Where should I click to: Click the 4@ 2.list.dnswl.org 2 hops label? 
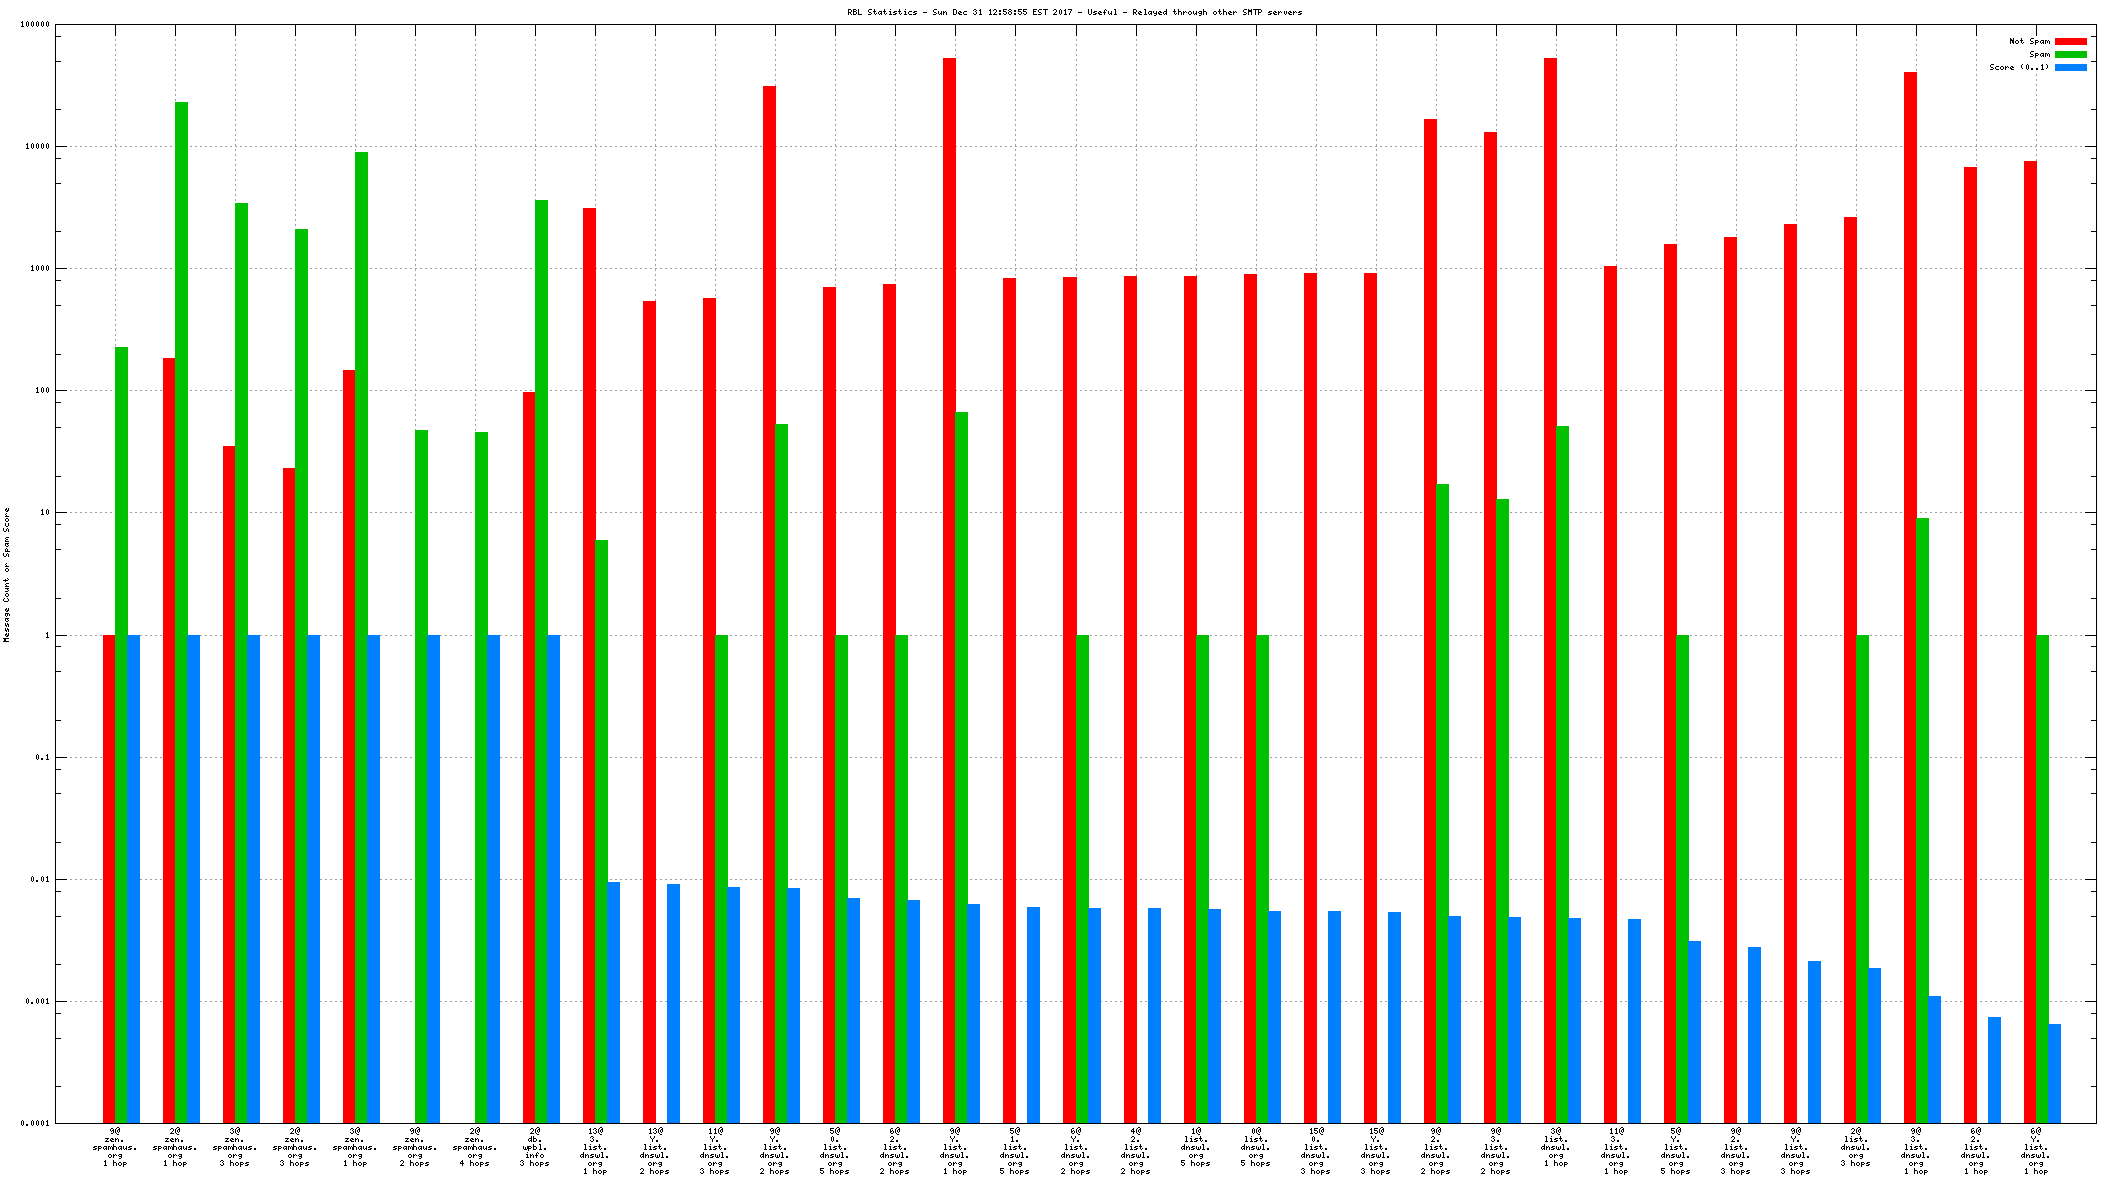click(1135, 1150)
